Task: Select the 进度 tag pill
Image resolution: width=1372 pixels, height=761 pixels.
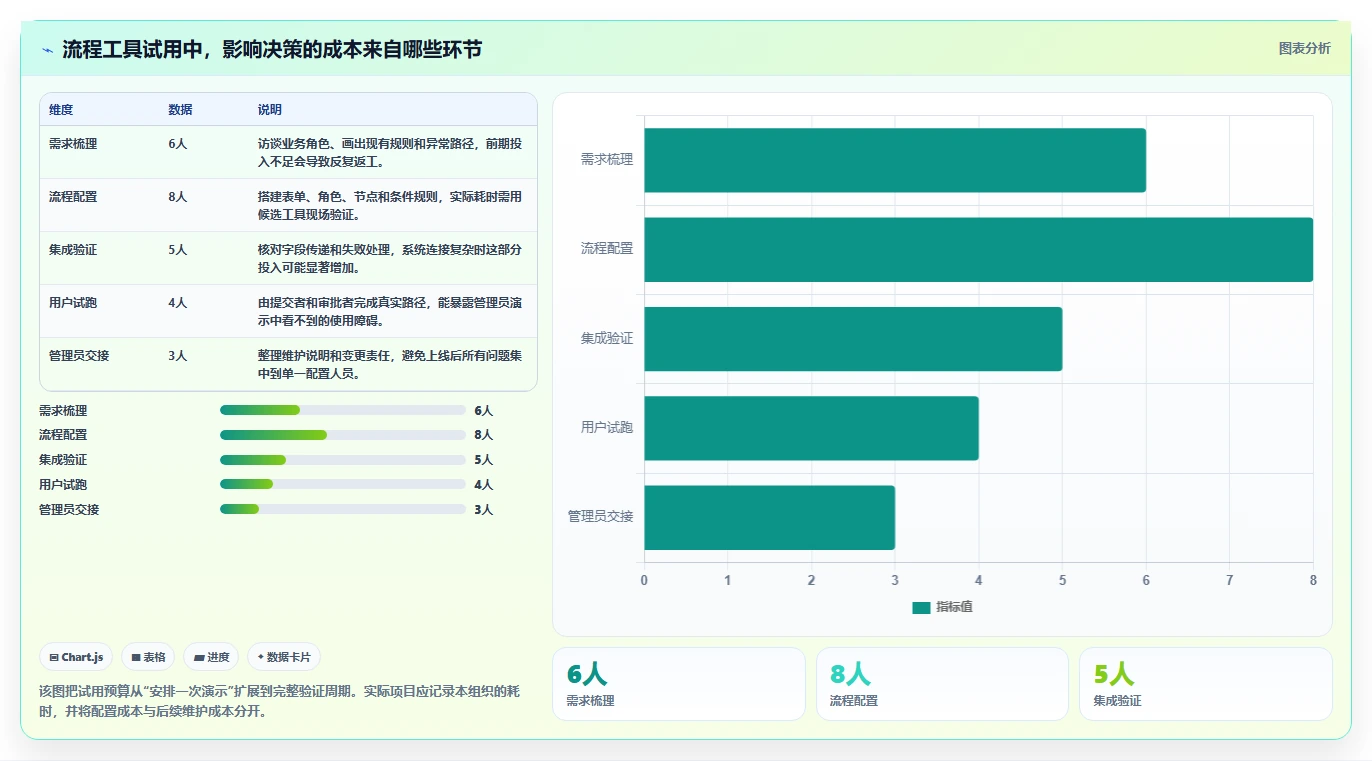Action: (211, 657)
